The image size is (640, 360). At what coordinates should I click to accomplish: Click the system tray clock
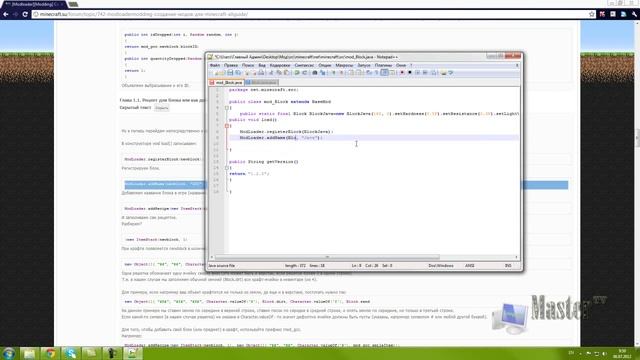point(622,353)
